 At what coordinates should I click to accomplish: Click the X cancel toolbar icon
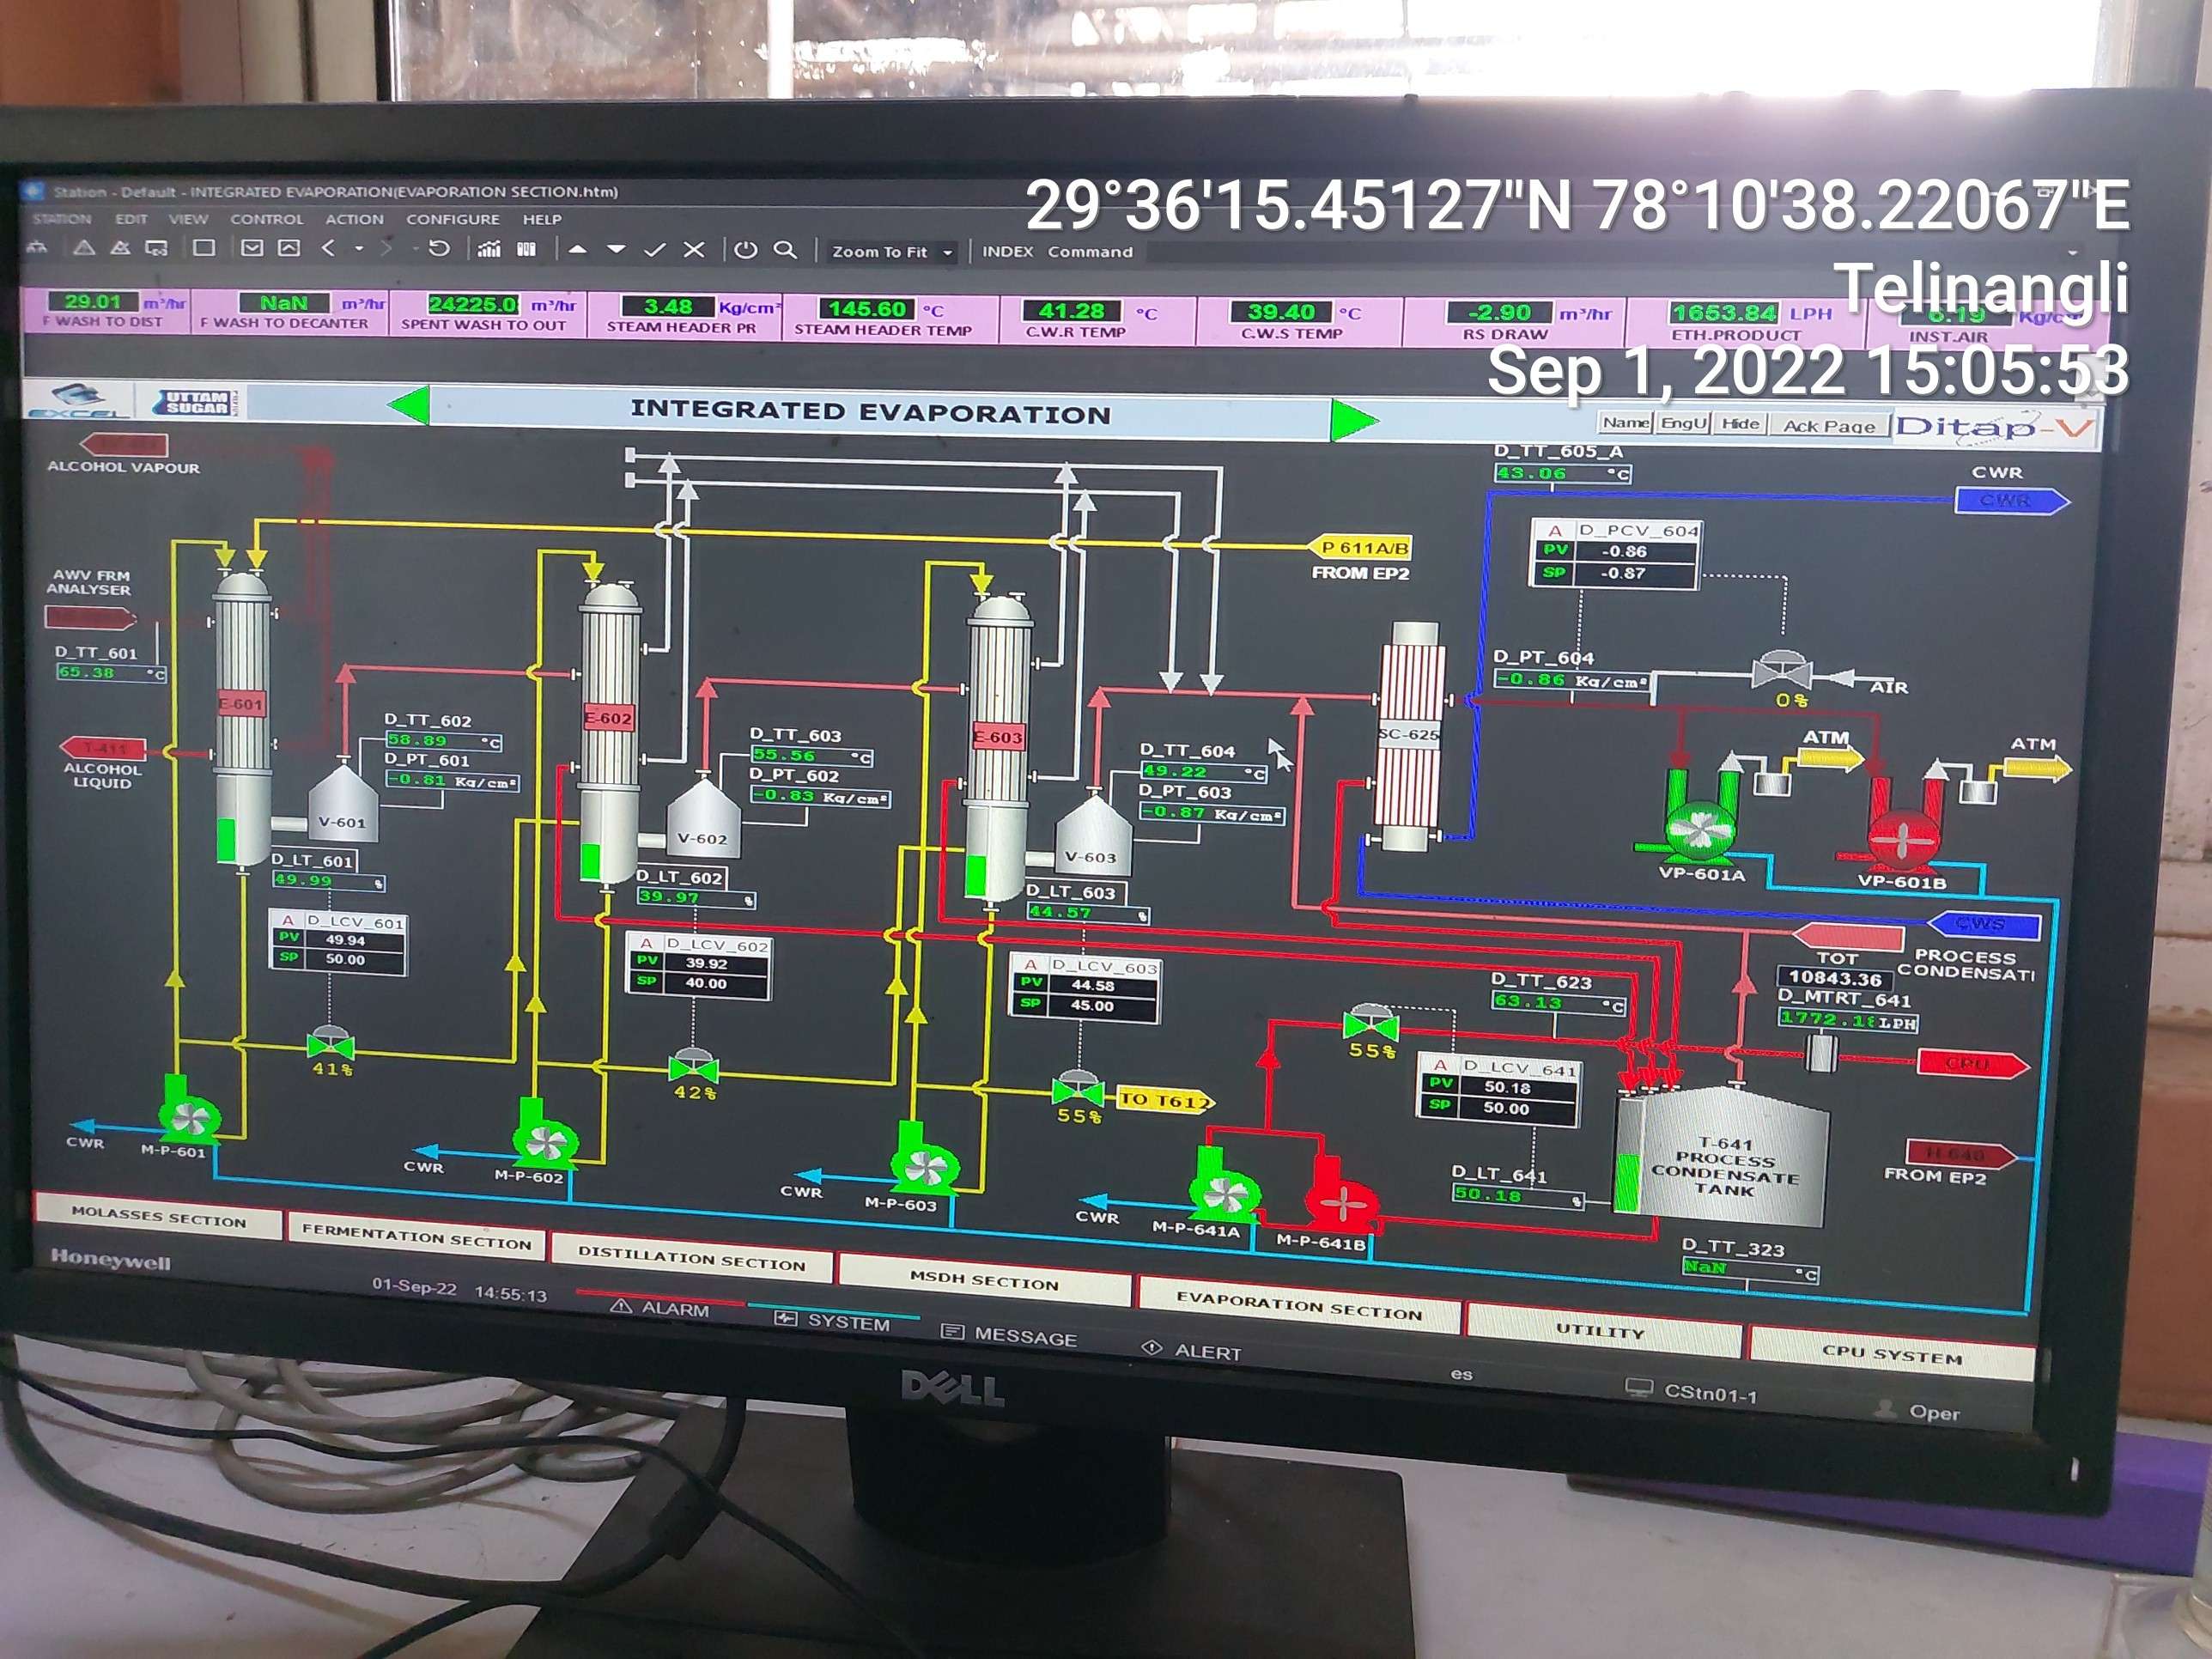tap(694, 250)
